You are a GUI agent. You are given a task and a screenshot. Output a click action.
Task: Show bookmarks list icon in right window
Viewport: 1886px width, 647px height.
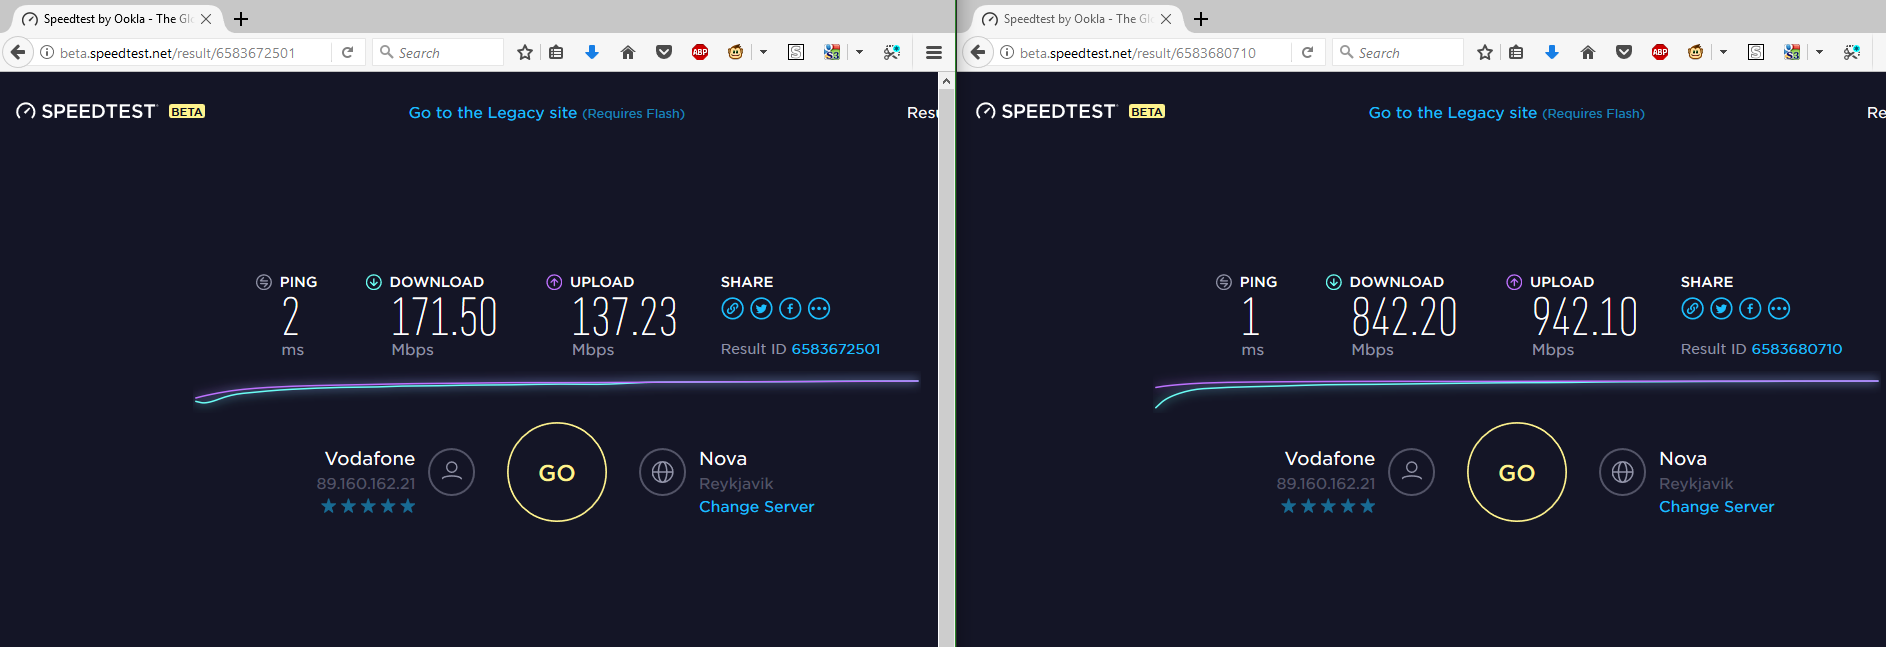pos(1516,52)
